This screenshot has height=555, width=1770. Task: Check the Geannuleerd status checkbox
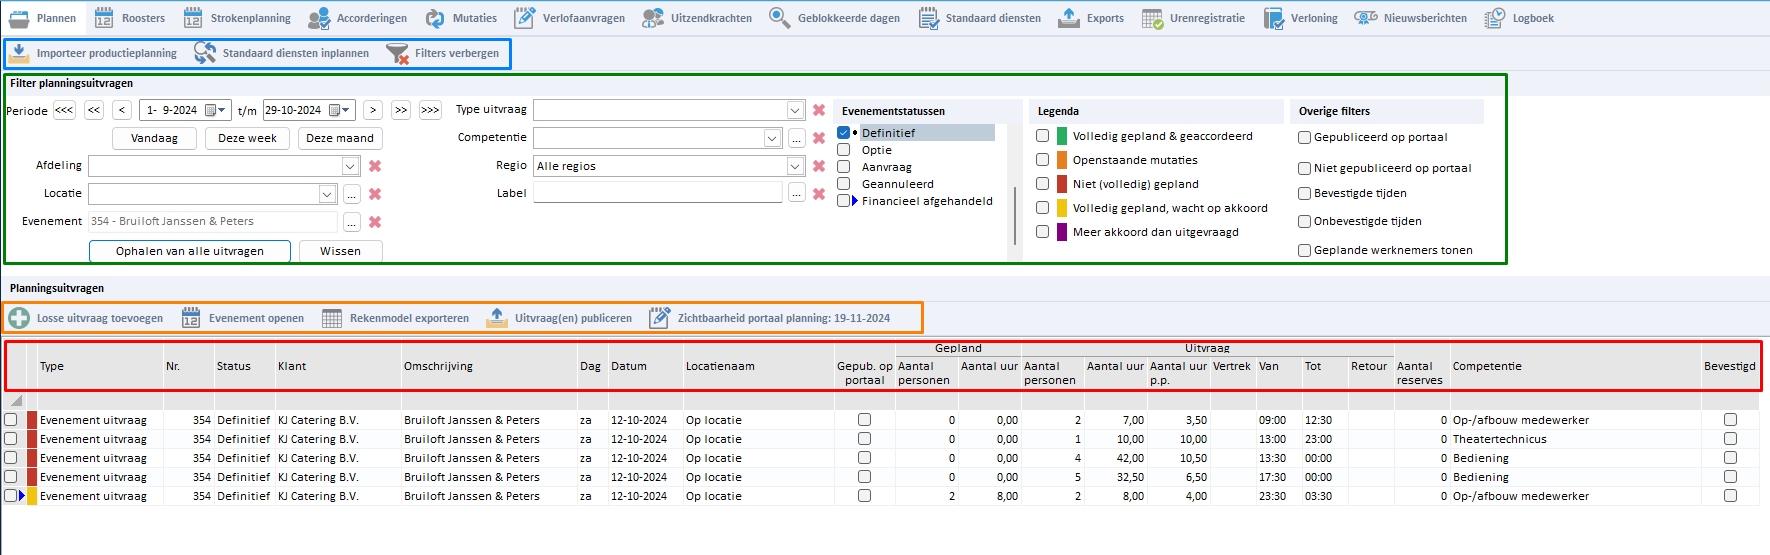(x=844, y=184)
